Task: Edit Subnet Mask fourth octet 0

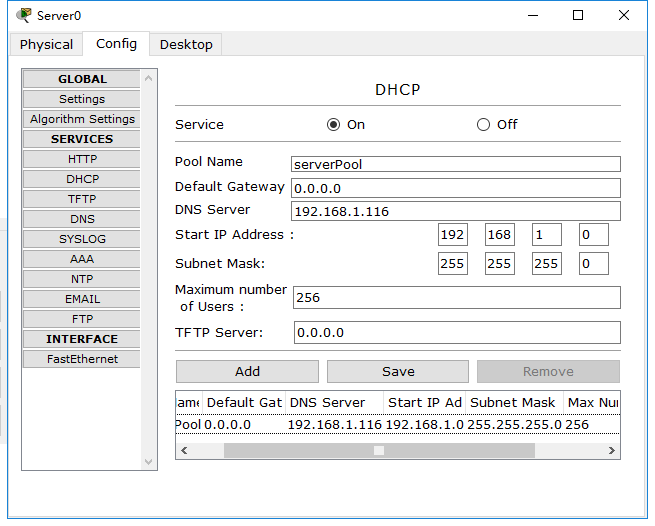Action: [594, 264]
